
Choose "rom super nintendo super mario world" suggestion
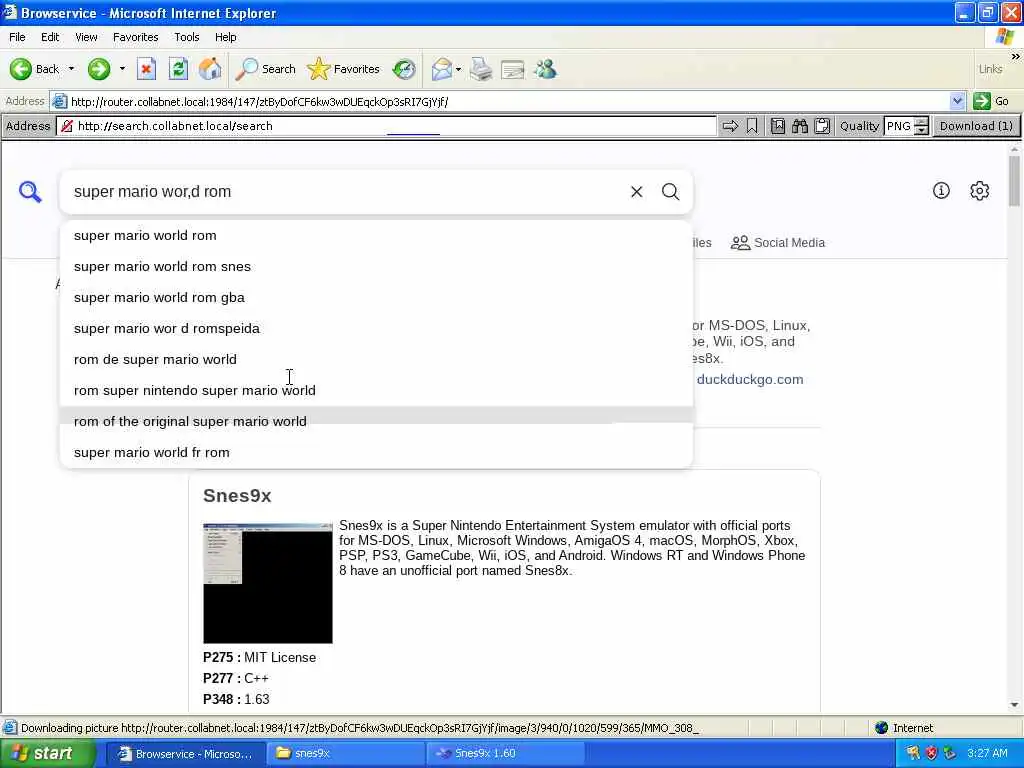376,391
